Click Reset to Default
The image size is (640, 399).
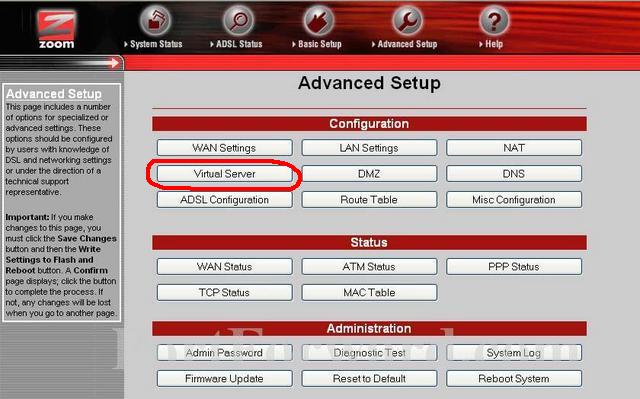[x=369, y=379]
